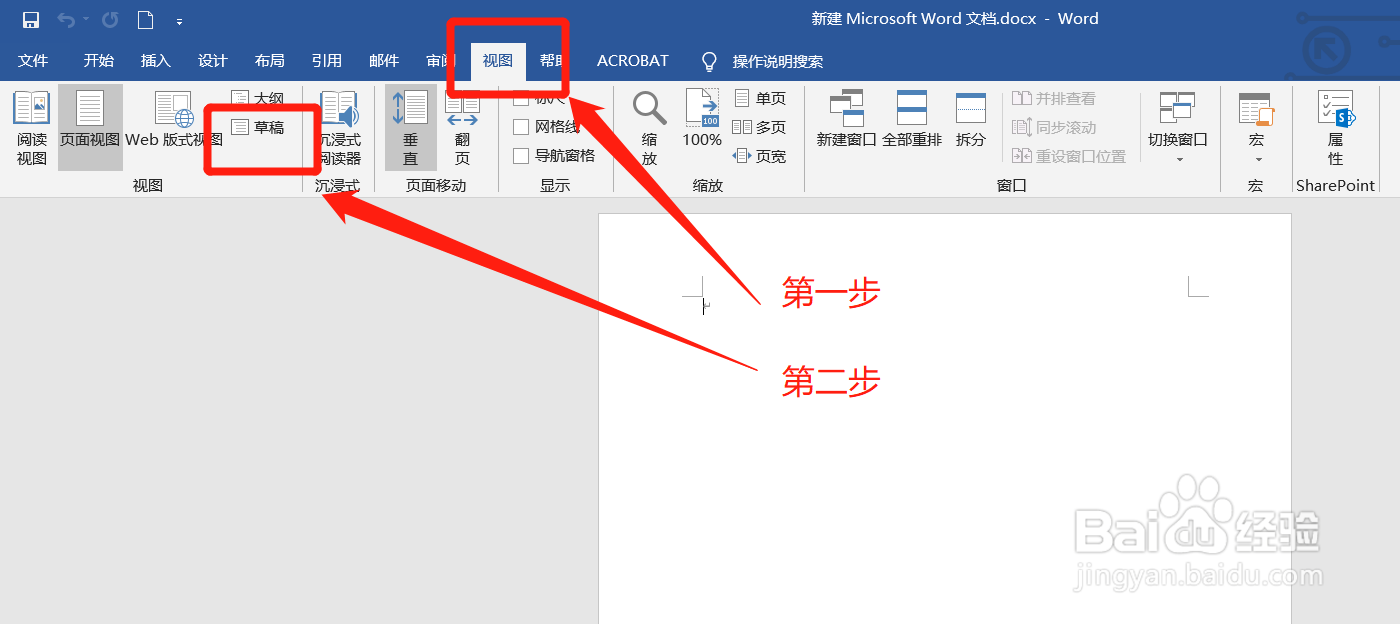
Task: Open the ACROBAT ribbon tab
Action: 631,60
